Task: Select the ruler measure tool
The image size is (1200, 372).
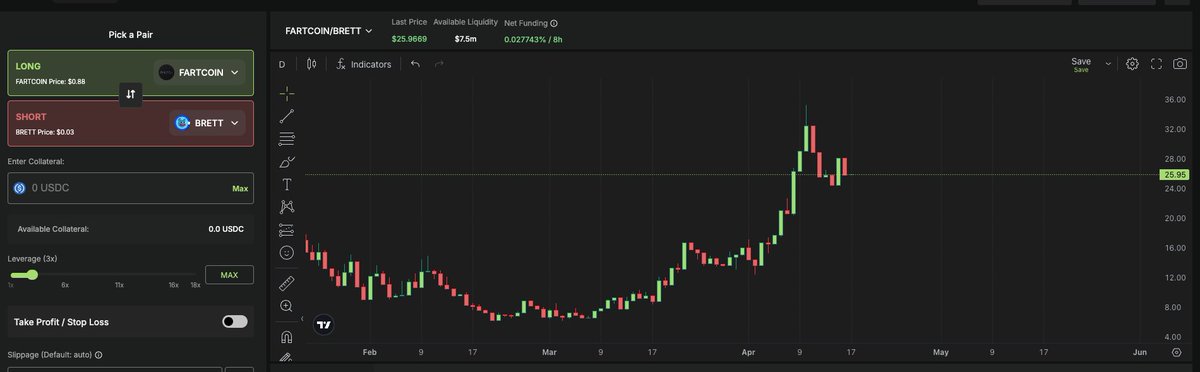Action: point(287,282)
